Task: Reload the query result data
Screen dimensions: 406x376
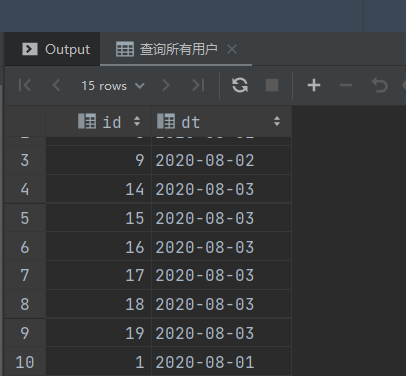Action: click(240, 85)
